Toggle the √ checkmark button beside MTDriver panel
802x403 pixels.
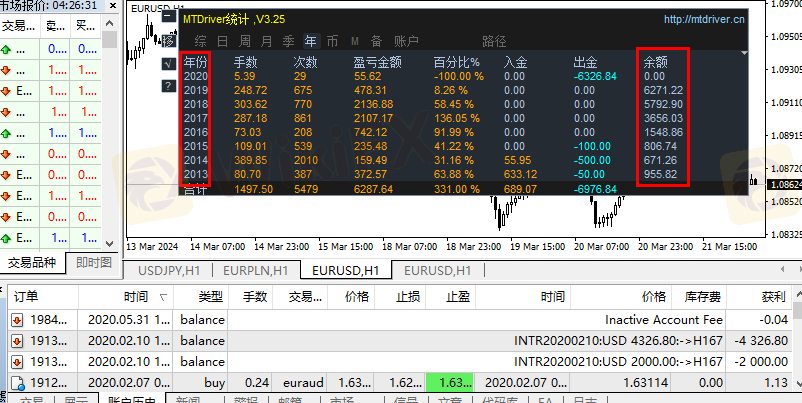pyautogui.click(x=168, y=63)
